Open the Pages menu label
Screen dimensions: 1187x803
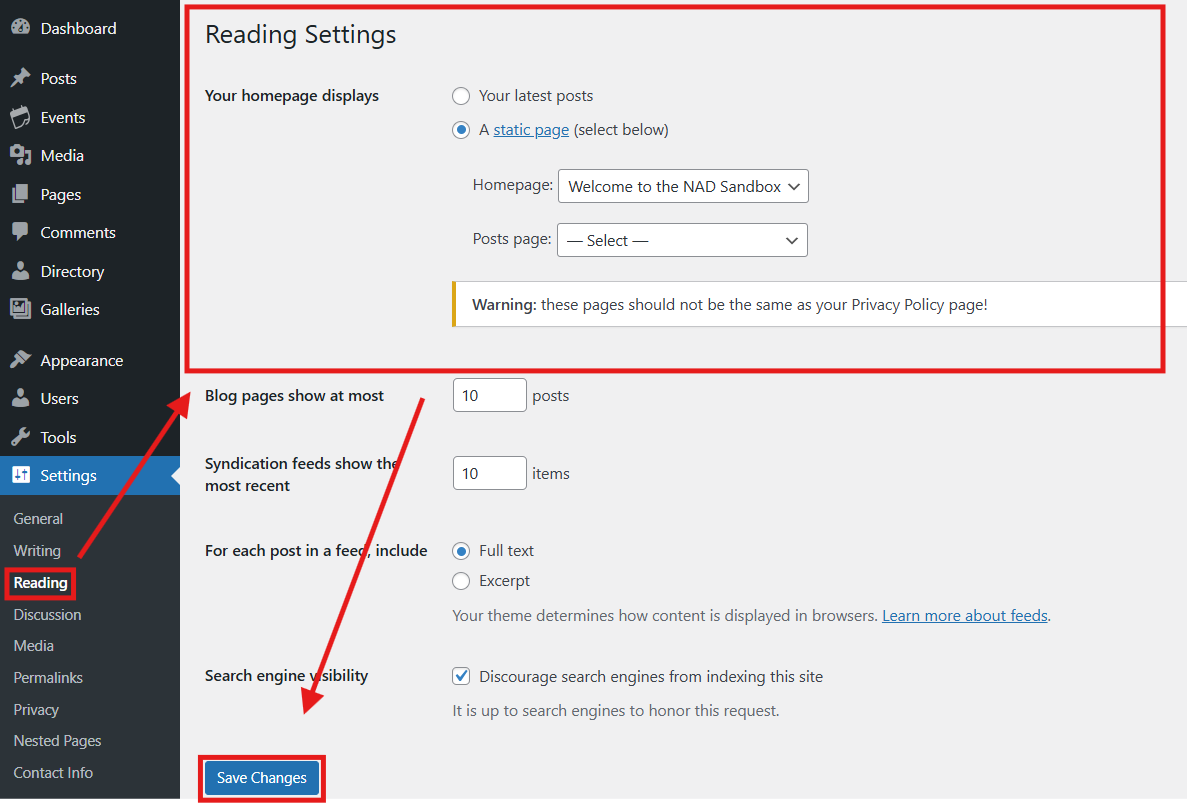61,195
